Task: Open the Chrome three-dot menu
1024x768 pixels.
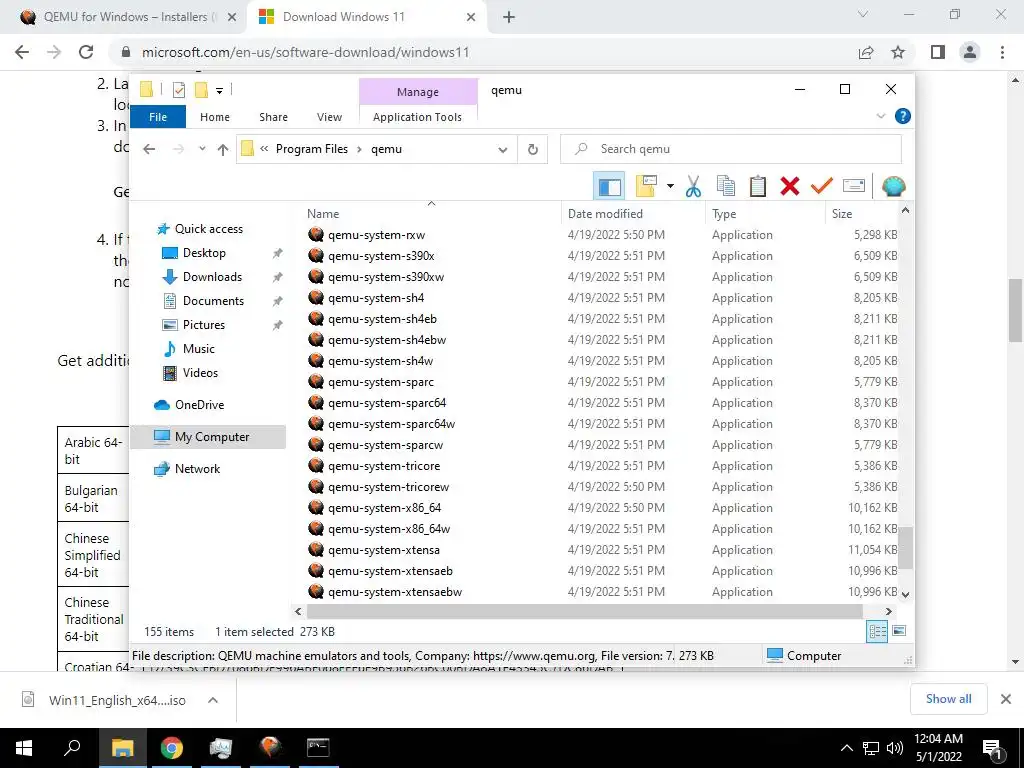Action: point(1002,52)
